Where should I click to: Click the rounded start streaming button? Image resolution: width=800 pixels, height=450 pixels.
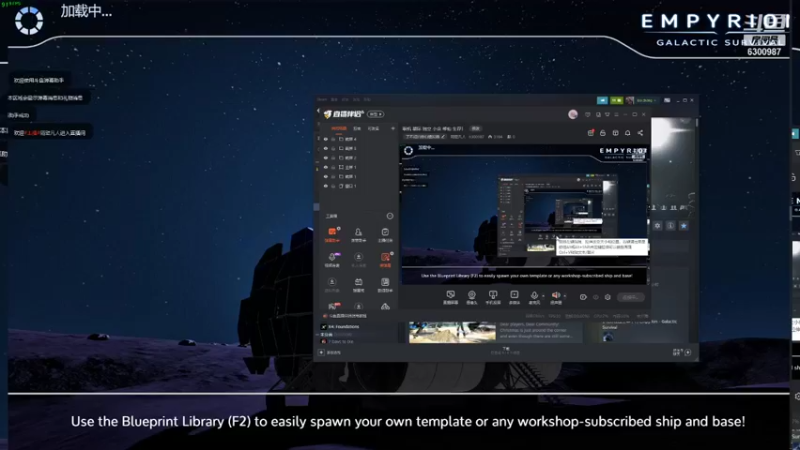[631, 297]
